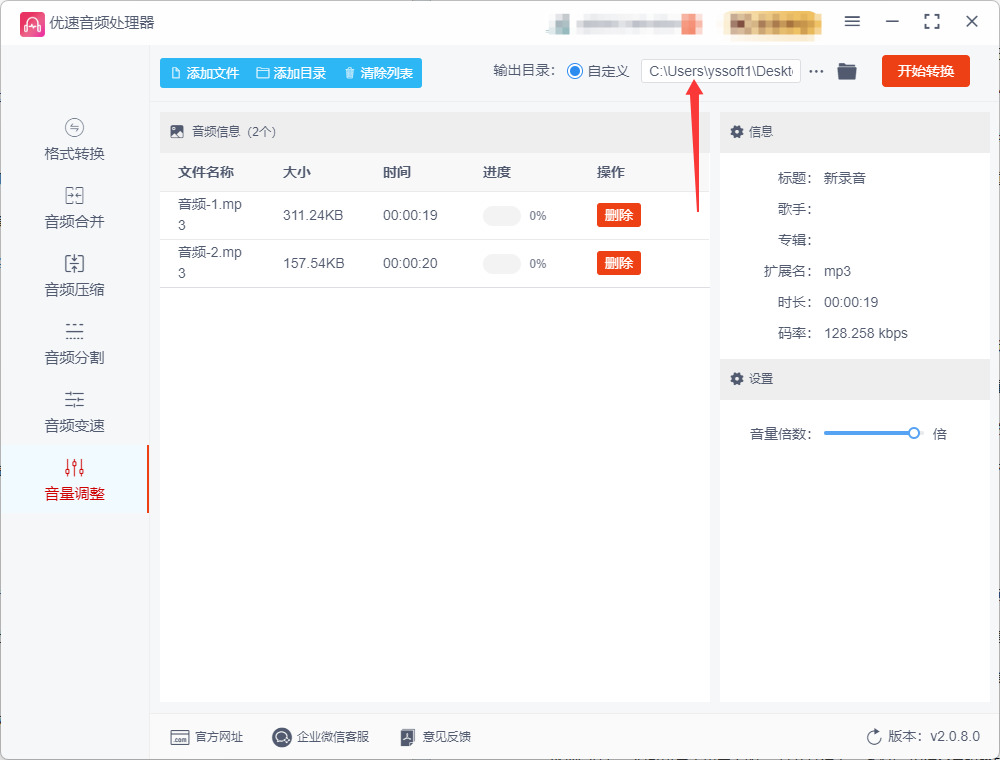The image size is (1000, 760).
Task: Click the 信息 panel gear icon
Action: [x=737, y=131]
